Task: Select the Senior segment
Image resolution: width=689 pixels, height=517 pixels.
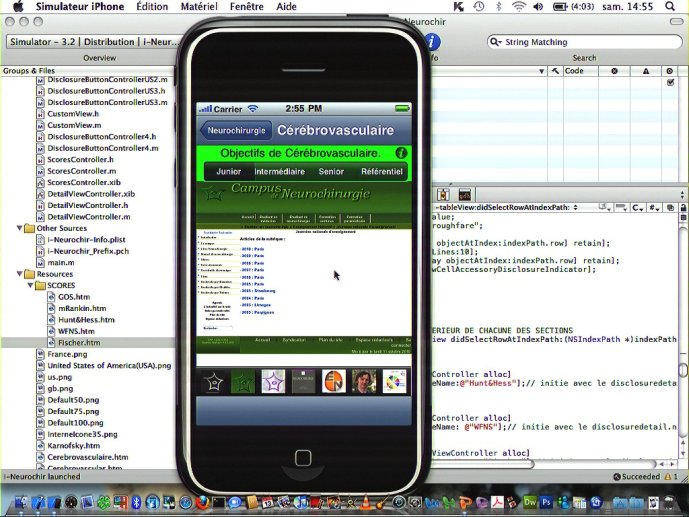Action: point(331,172)
